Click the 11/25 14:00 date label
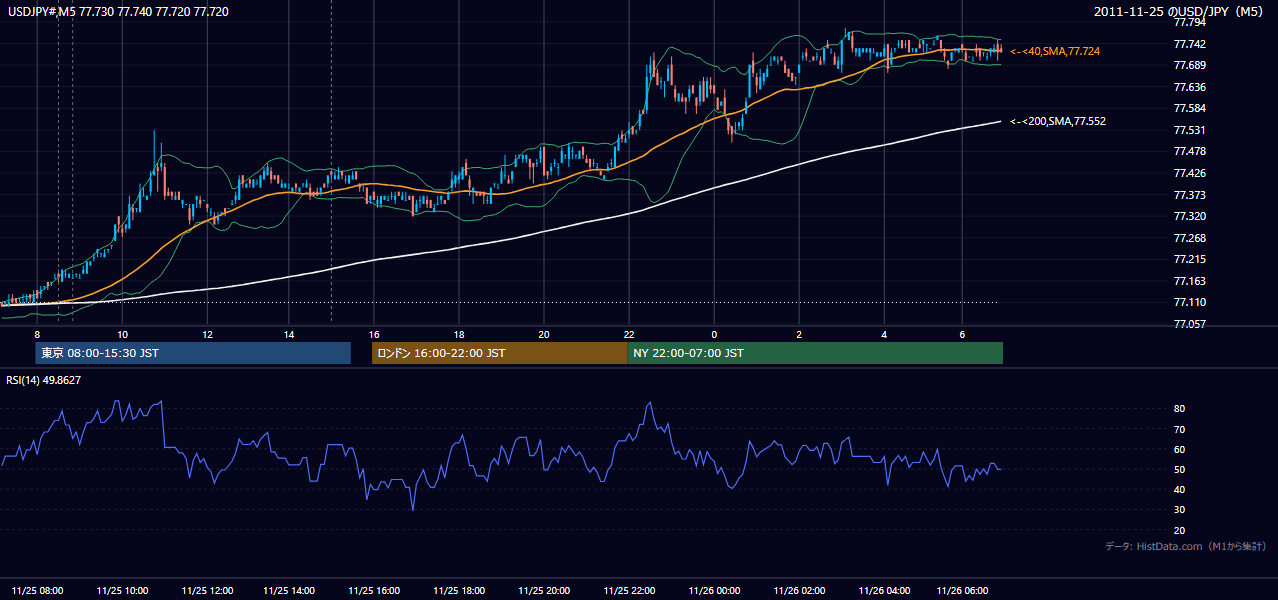Screen dimensions: 1278x600 (x=289, y=591)
